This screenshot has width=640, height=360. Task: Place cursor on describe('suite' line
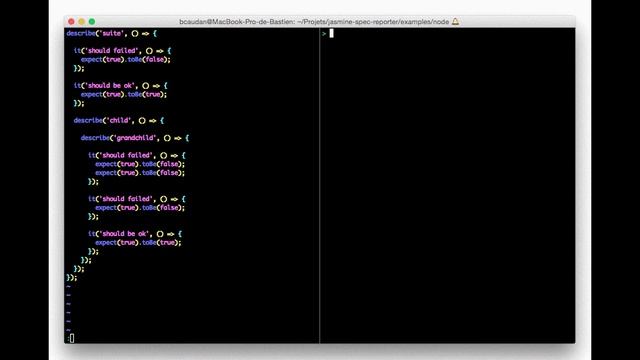(x=111, y=33)
